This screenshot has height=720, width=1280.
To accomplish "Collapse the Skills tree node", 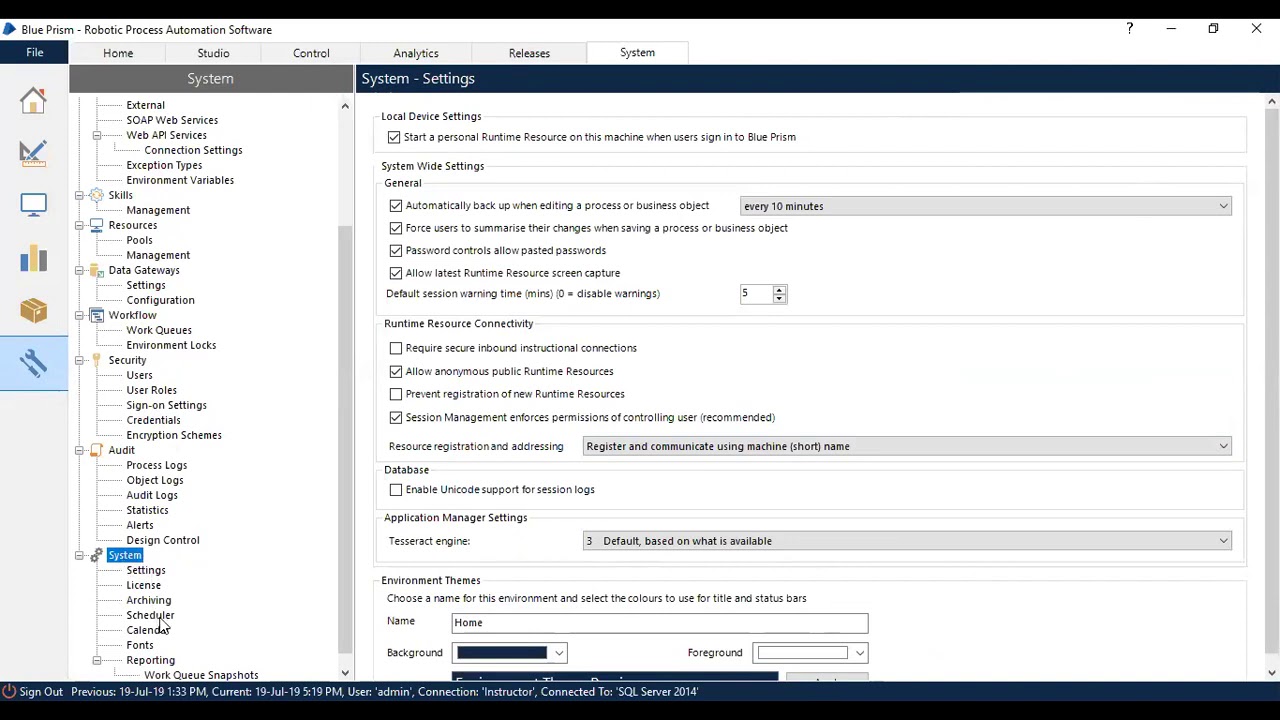I will pos(79,195).
